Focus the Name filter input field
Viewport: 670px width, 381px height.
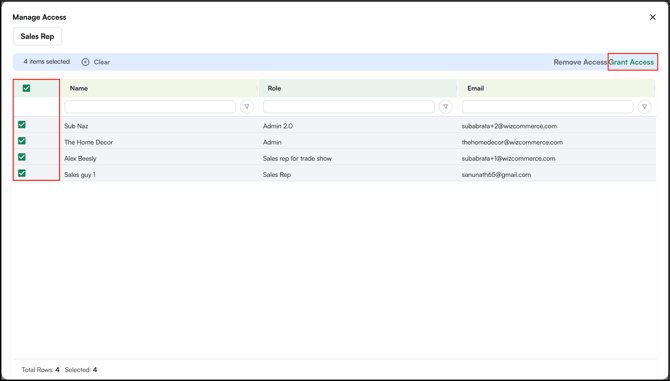click(150, 107)
